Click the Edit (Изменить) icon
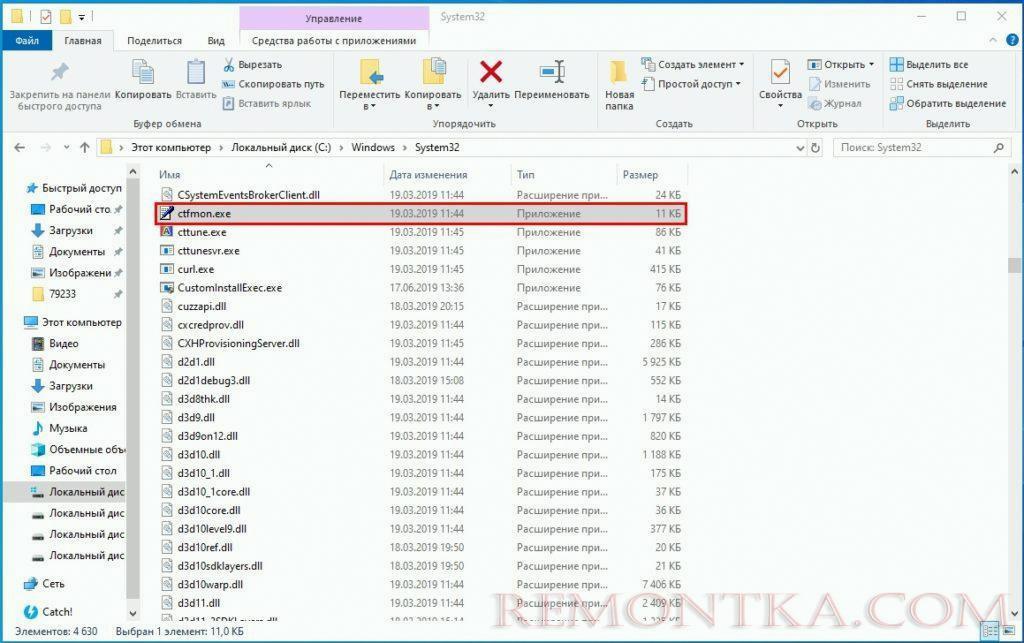Viewport: 1024px width, 643px height. (x=814, y=84)
